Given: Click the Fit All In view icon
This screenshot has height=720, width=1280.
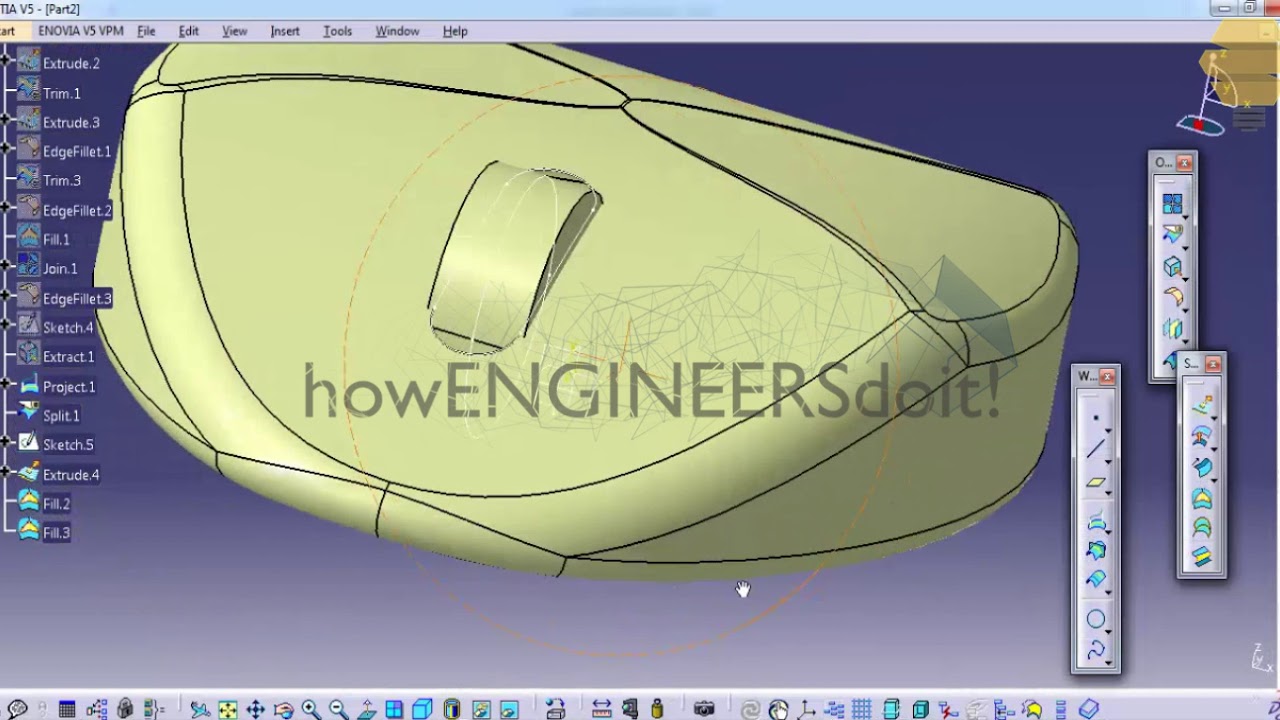Looking at the screenshot, I should (228, 709).
